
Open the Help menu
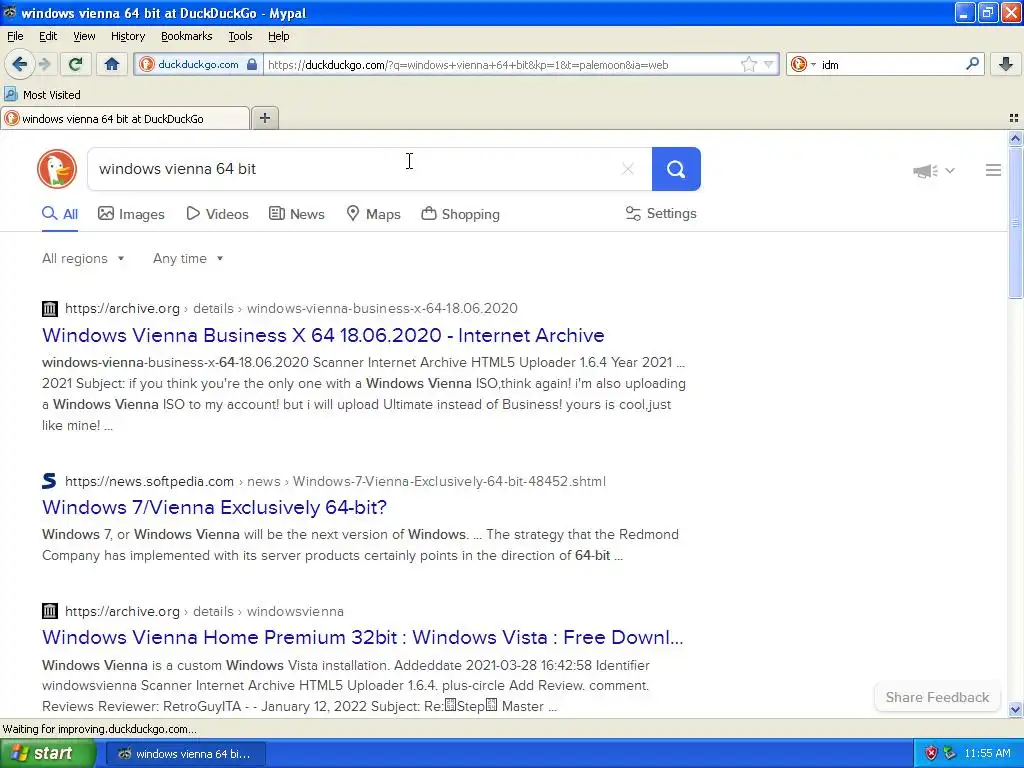click(x=278, y=36)
